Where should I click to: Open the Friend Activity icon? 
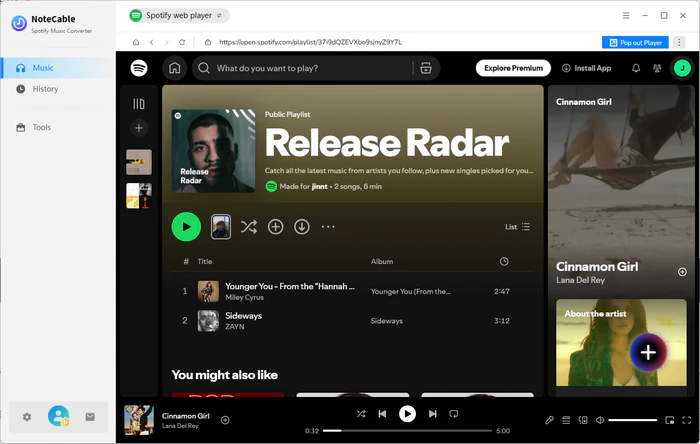tap(657, 68)
